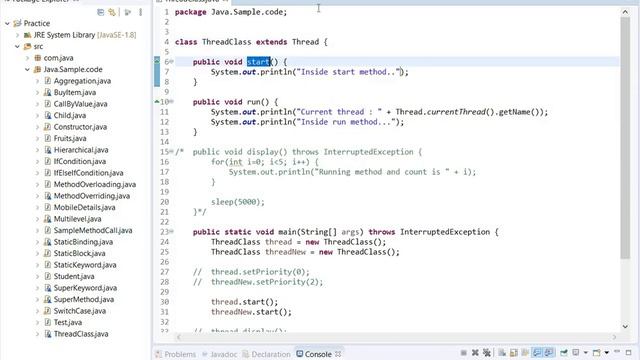Click file icon of ThreadClass.java in tree

tap(48, 334)
